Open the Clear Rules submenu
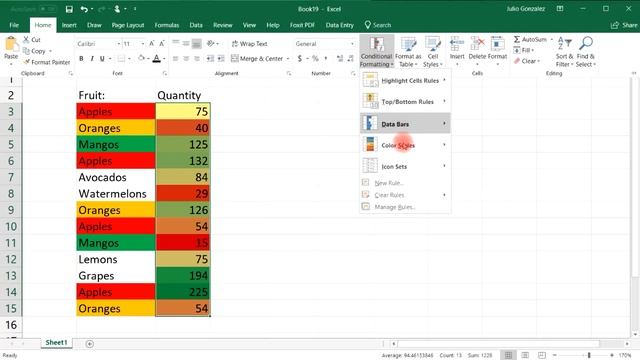Image resolution: width=640 pixels, height=360 pixels. pyautogui.click(x=405, y=195)
